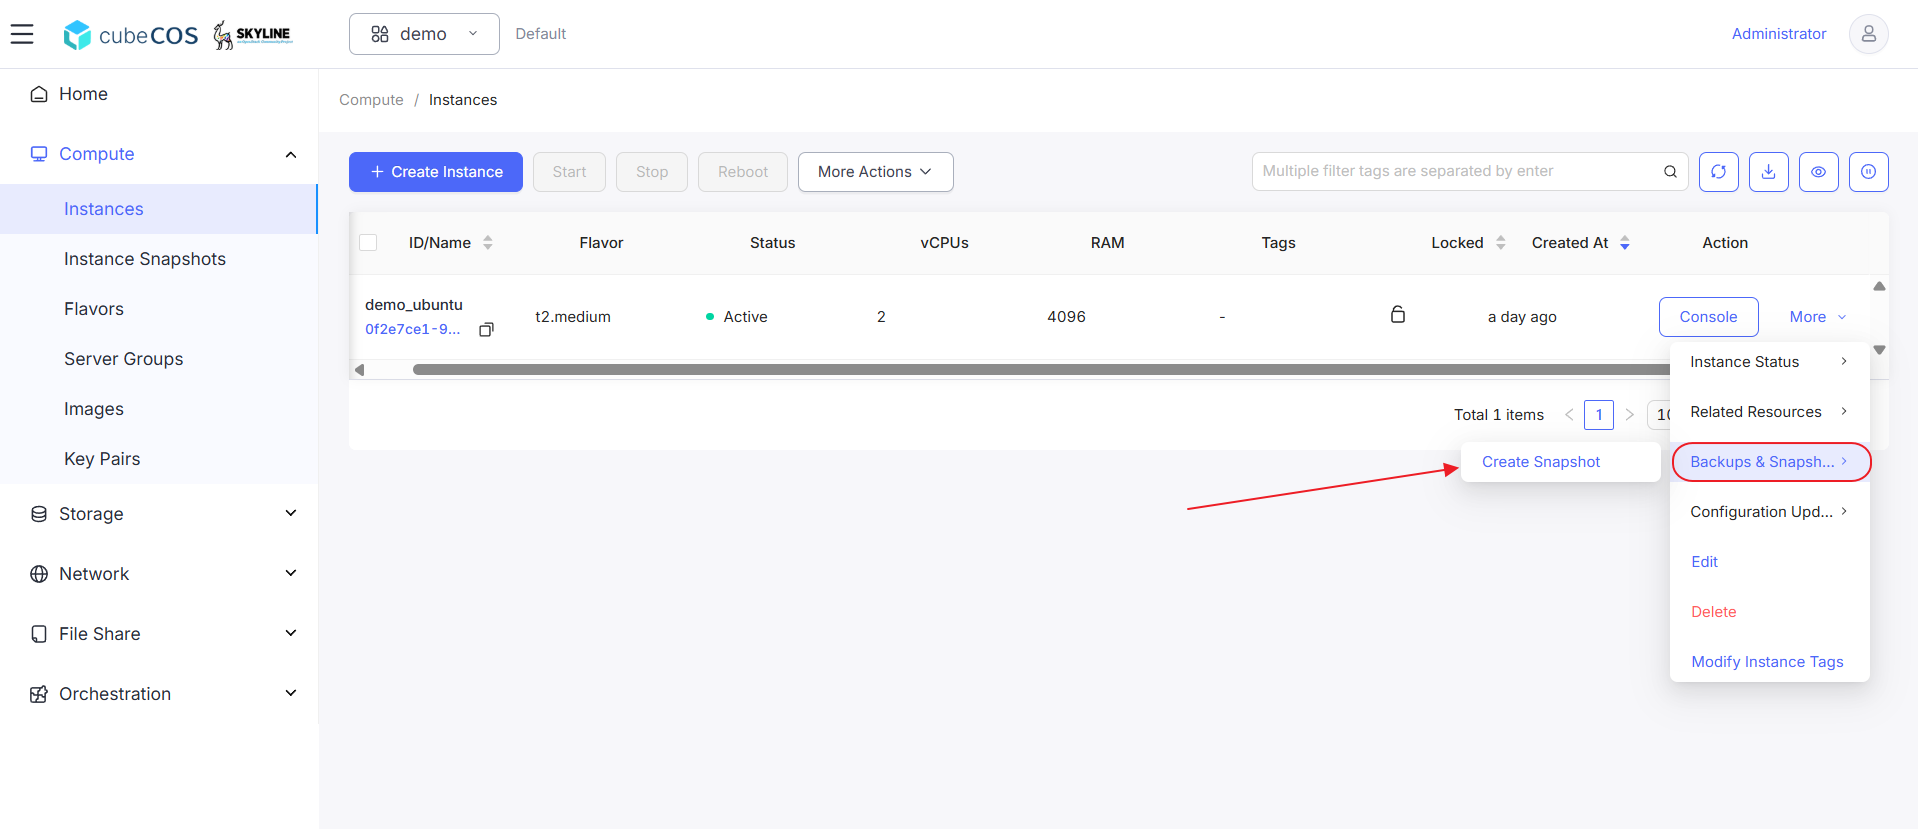Screen dimensions: 1918x829
Task: Choose Delete in the instance menu
Action: [1713, 612]
